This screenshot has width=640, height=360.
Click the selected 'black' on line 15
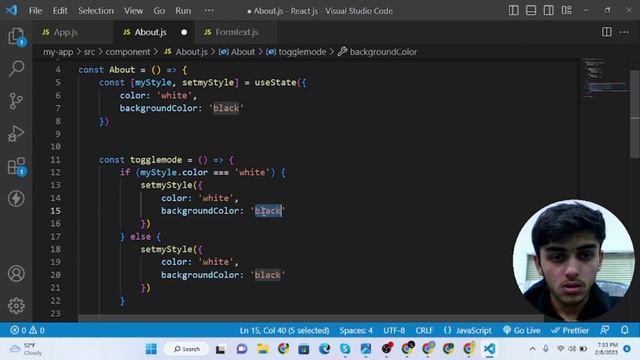coord(268,211)
